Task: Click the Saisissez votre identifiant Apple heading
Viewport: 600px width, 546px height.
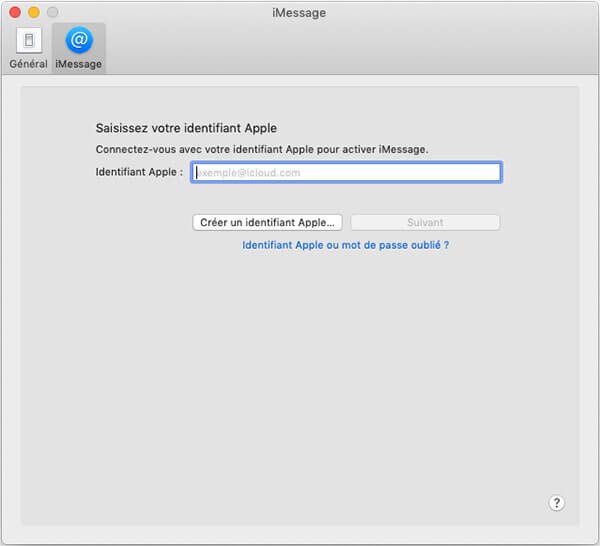Action: [x=185, y=128]
